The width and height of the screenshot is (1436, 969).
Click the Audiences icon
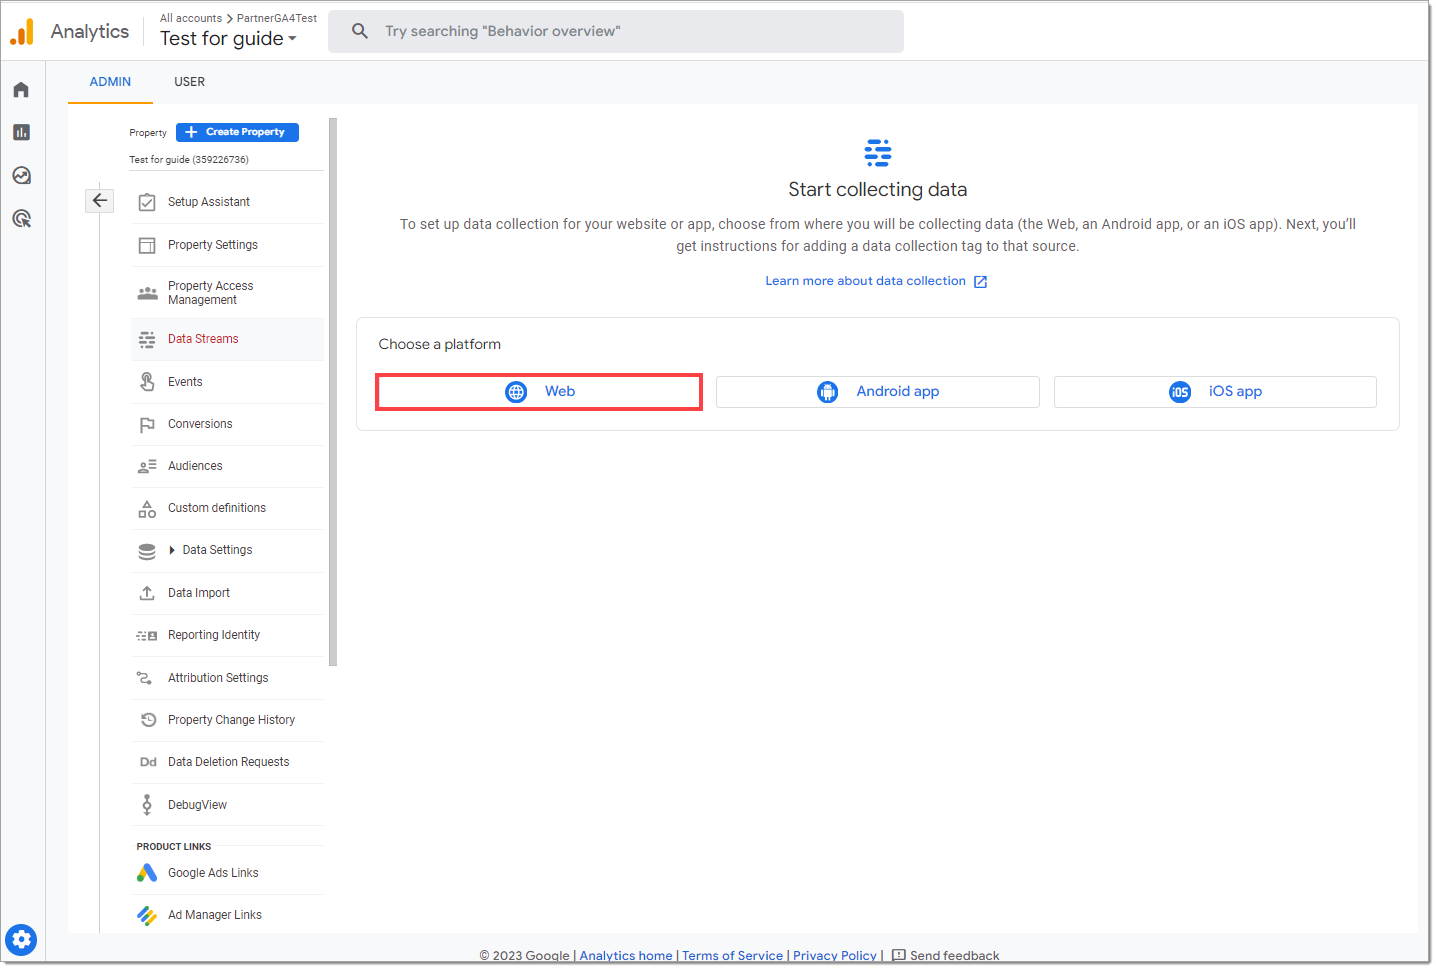[147, 466]
